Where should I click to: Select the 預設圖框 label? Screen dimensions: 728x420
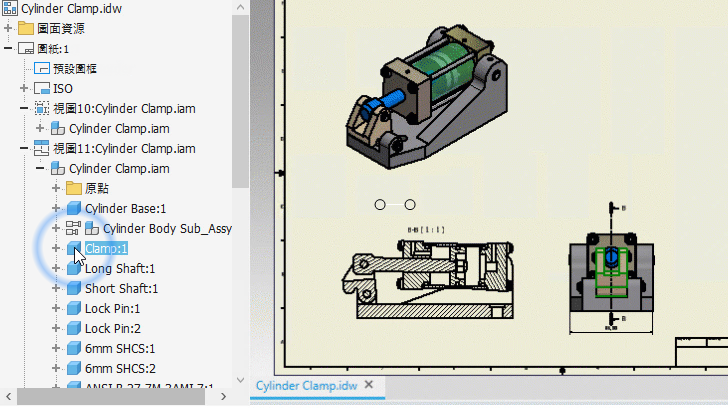[75, 69]
